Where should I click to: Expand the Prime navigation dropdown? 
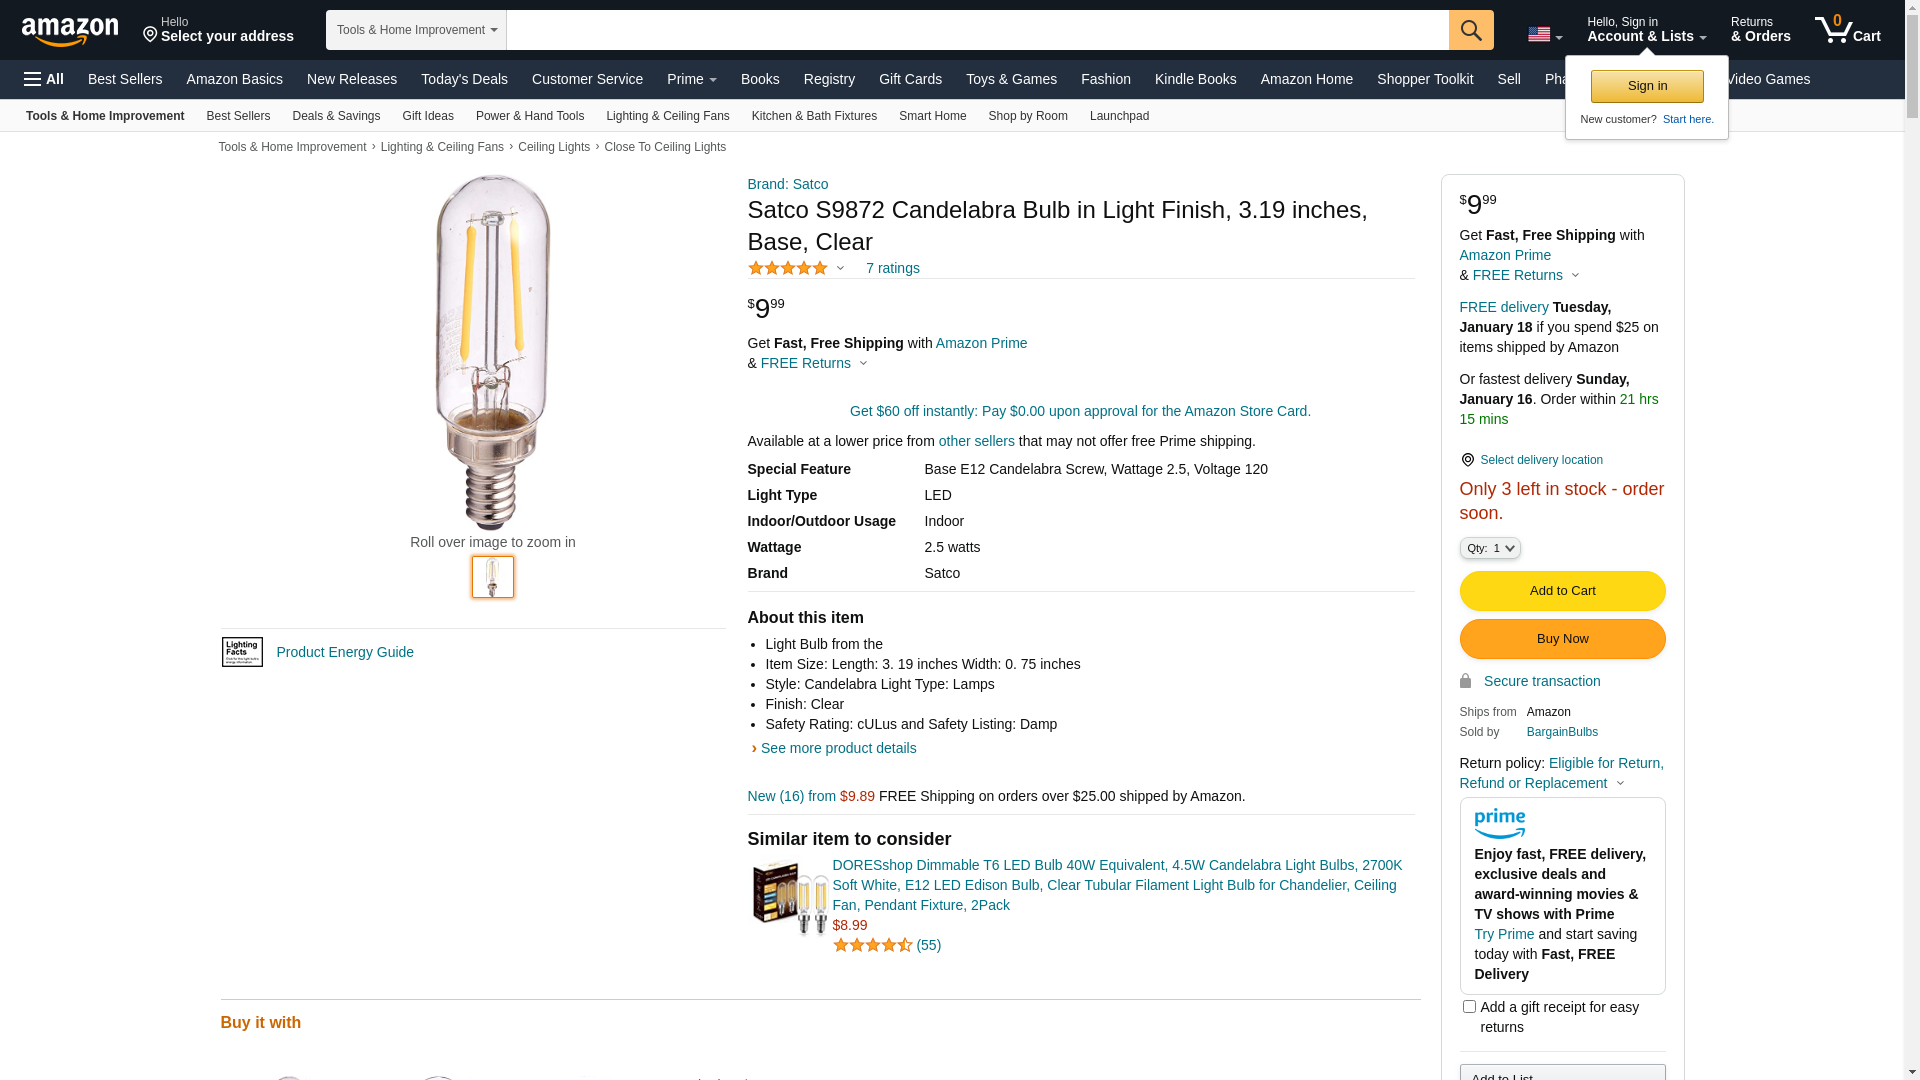(691, 79)
